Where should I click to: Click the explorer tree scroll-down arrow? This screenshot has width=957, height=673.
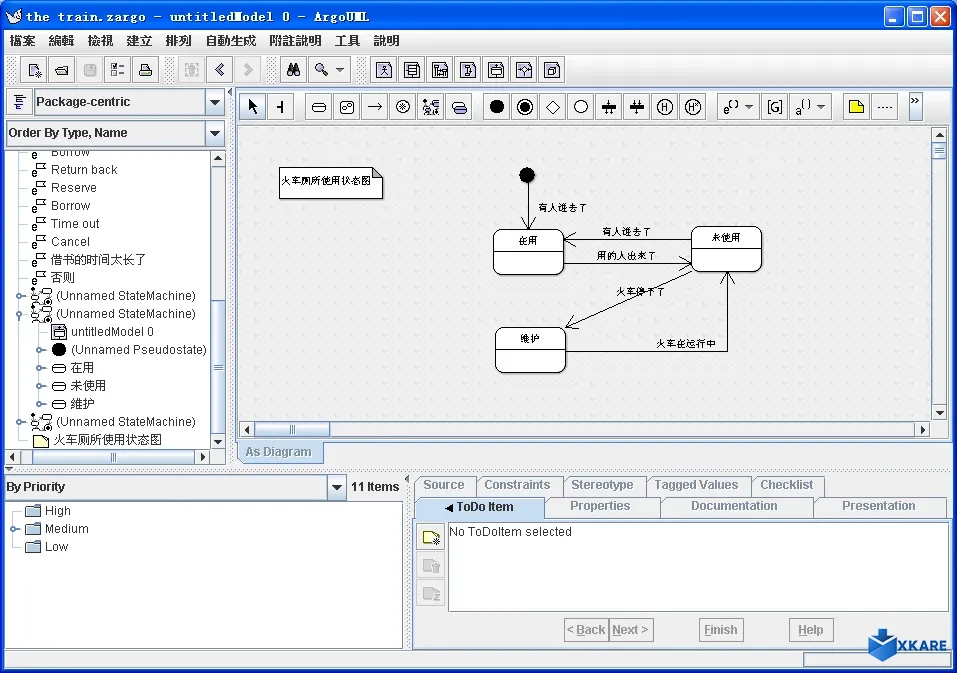(x=218, y=441)
